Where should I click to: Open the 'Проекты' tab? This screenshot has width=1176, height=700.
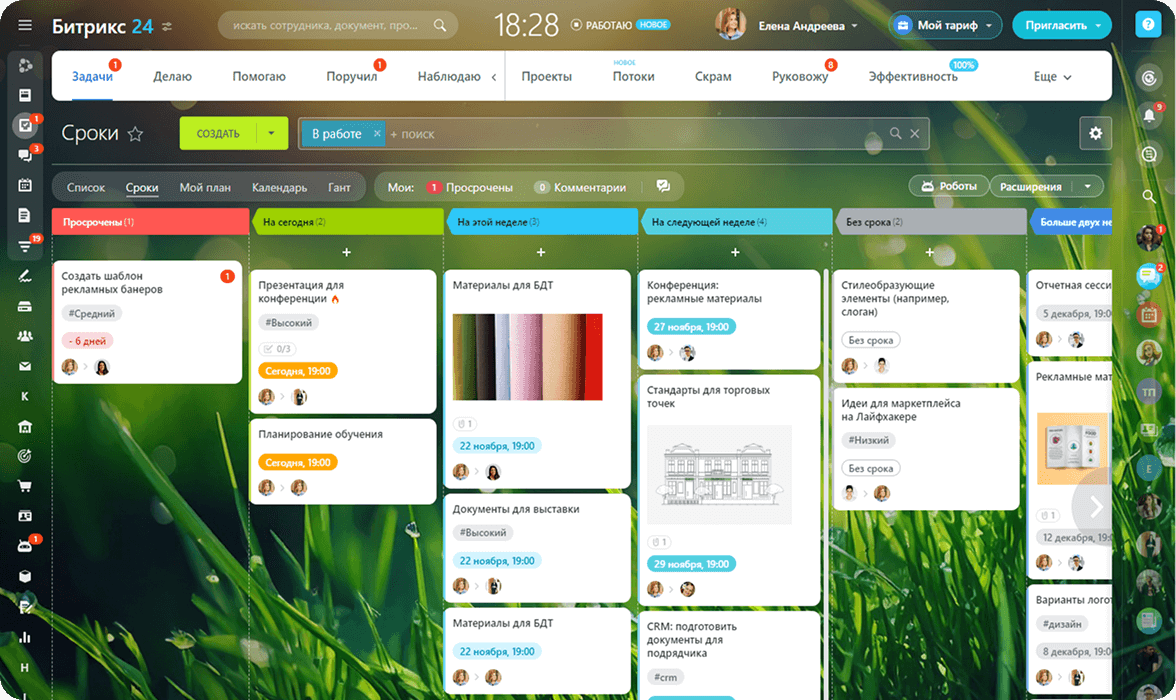[x=546, y=77]
